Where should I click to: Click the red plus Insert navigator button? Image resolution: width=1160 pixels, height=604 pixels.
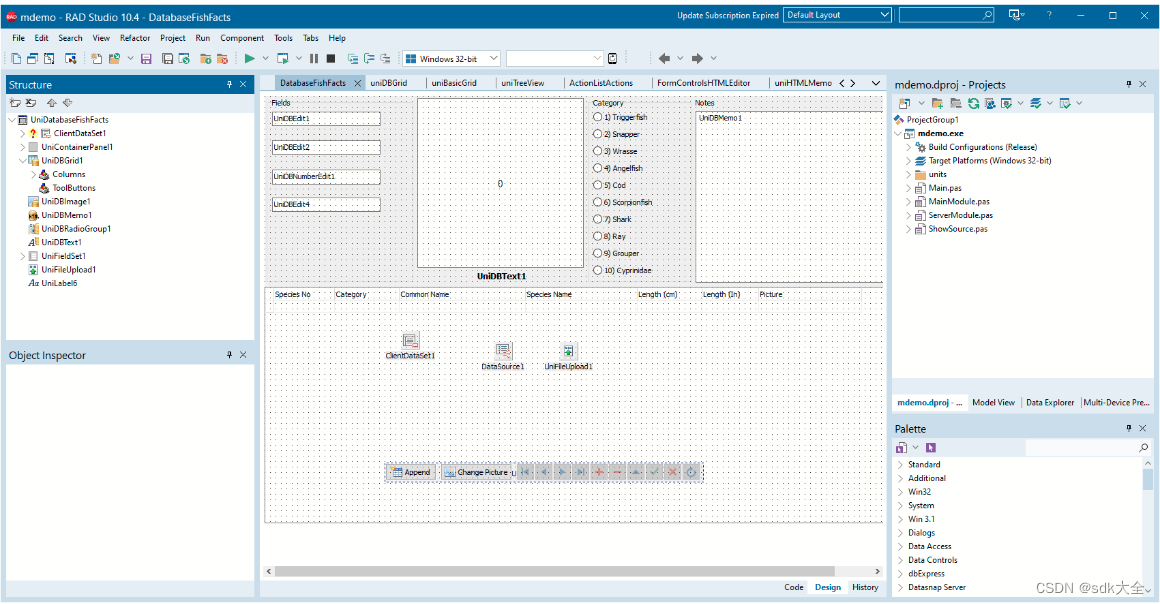point(599,472)
